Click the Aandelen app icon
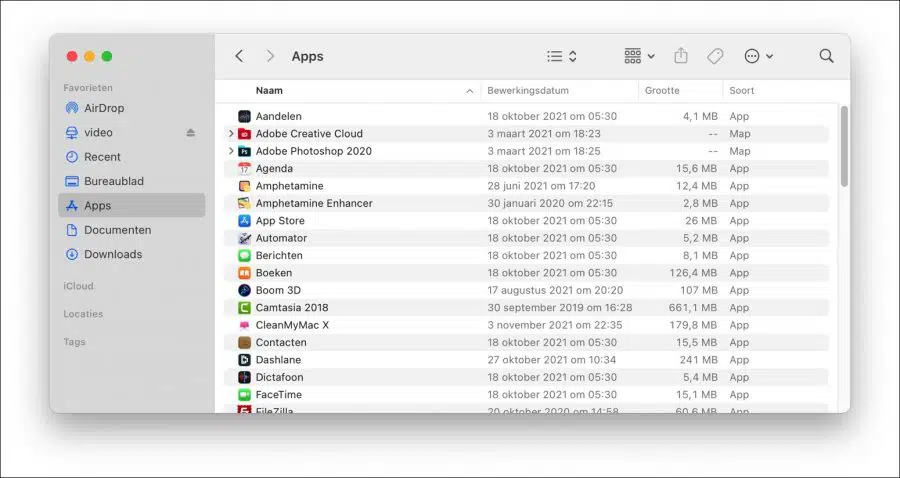900x478 pixels. click(x=245, y=116)
